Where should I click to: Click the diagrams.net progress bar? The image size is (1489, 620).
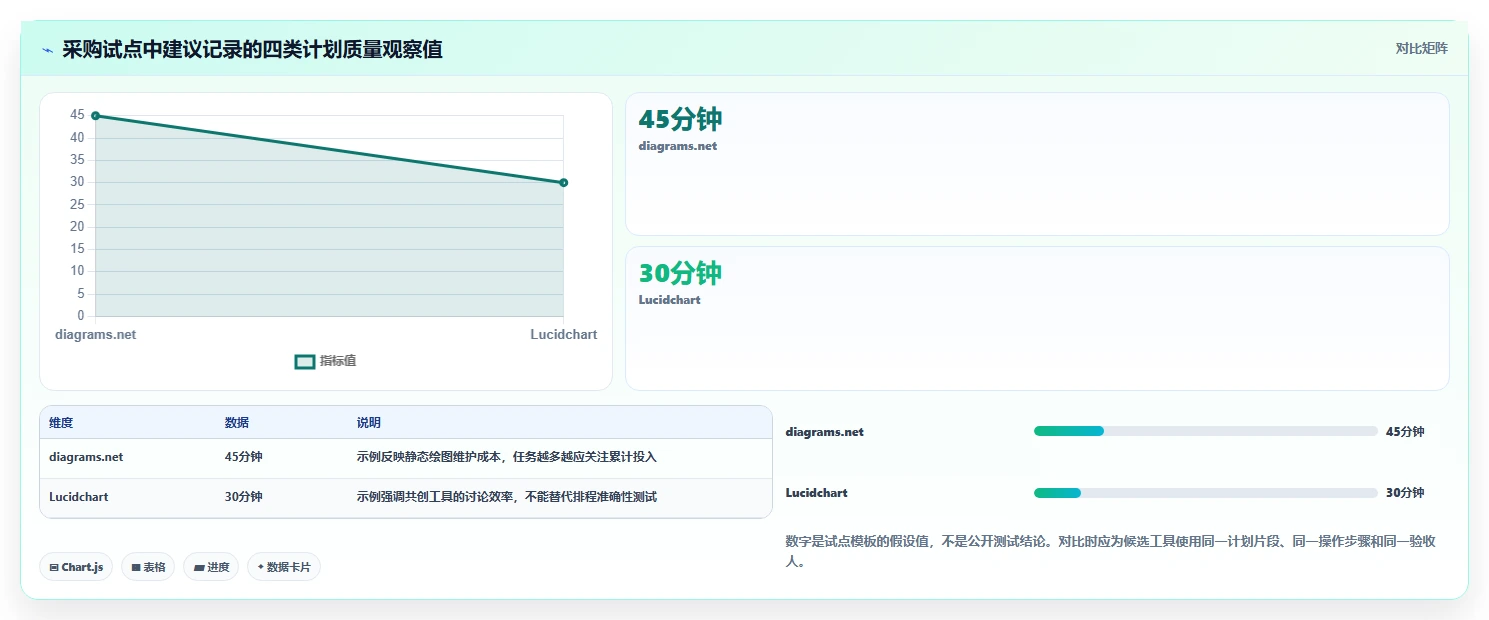tap(1206, 431)
